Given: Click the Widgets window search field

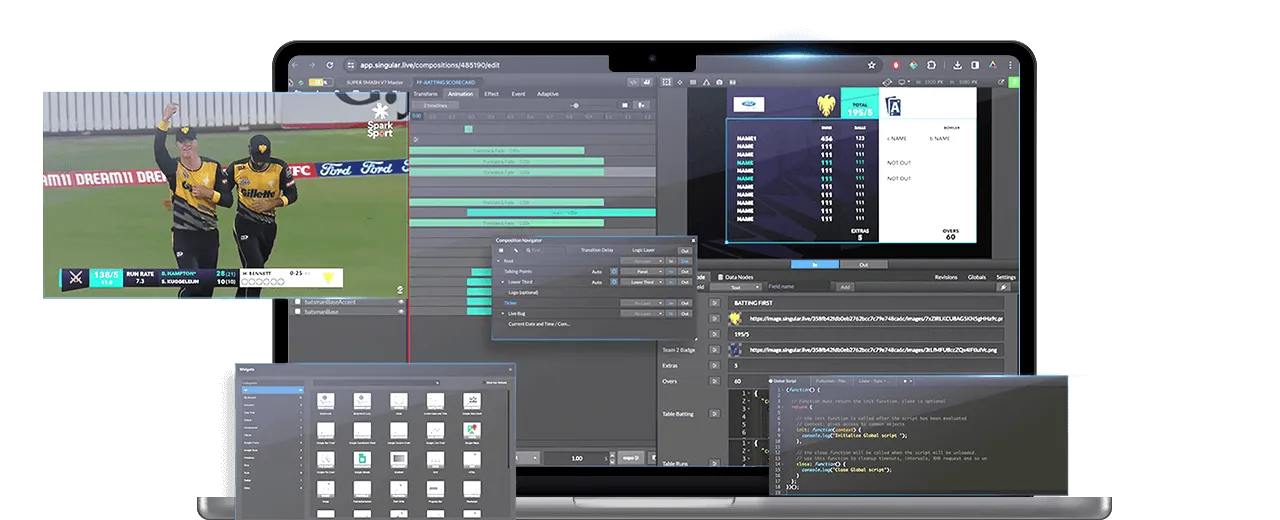Looking at the screenshot, I should pyautogui.click(x=376, y=382).
